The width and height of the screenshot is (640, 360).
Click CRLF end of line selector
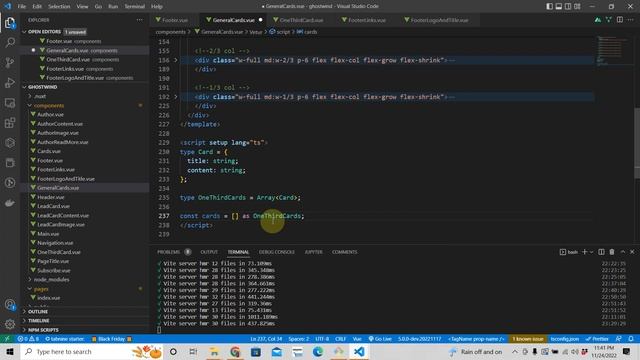(340, 339)
